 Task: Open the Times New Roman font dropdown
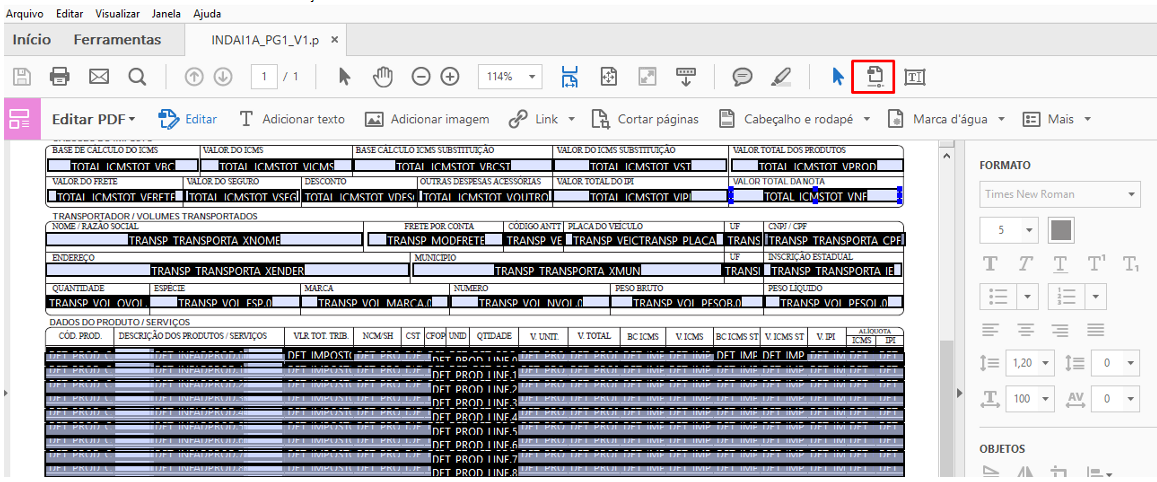click(x=1060, y=195)
